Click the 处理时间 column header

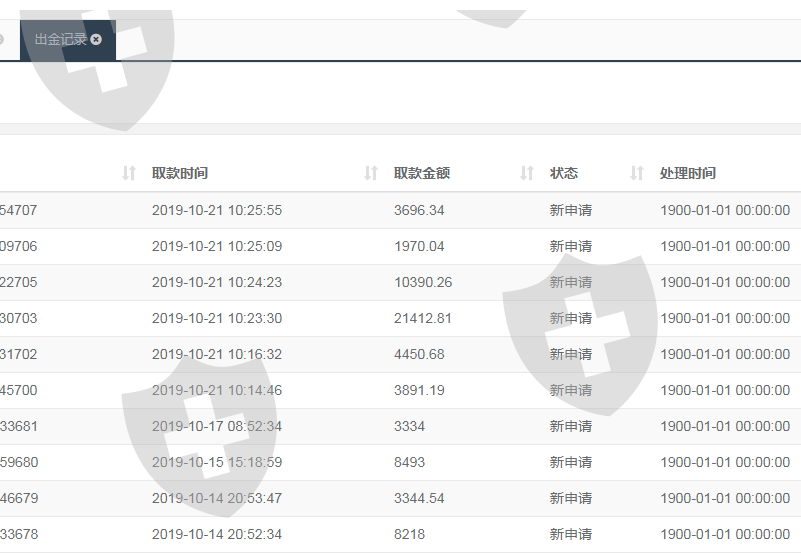tap(688, 173)
